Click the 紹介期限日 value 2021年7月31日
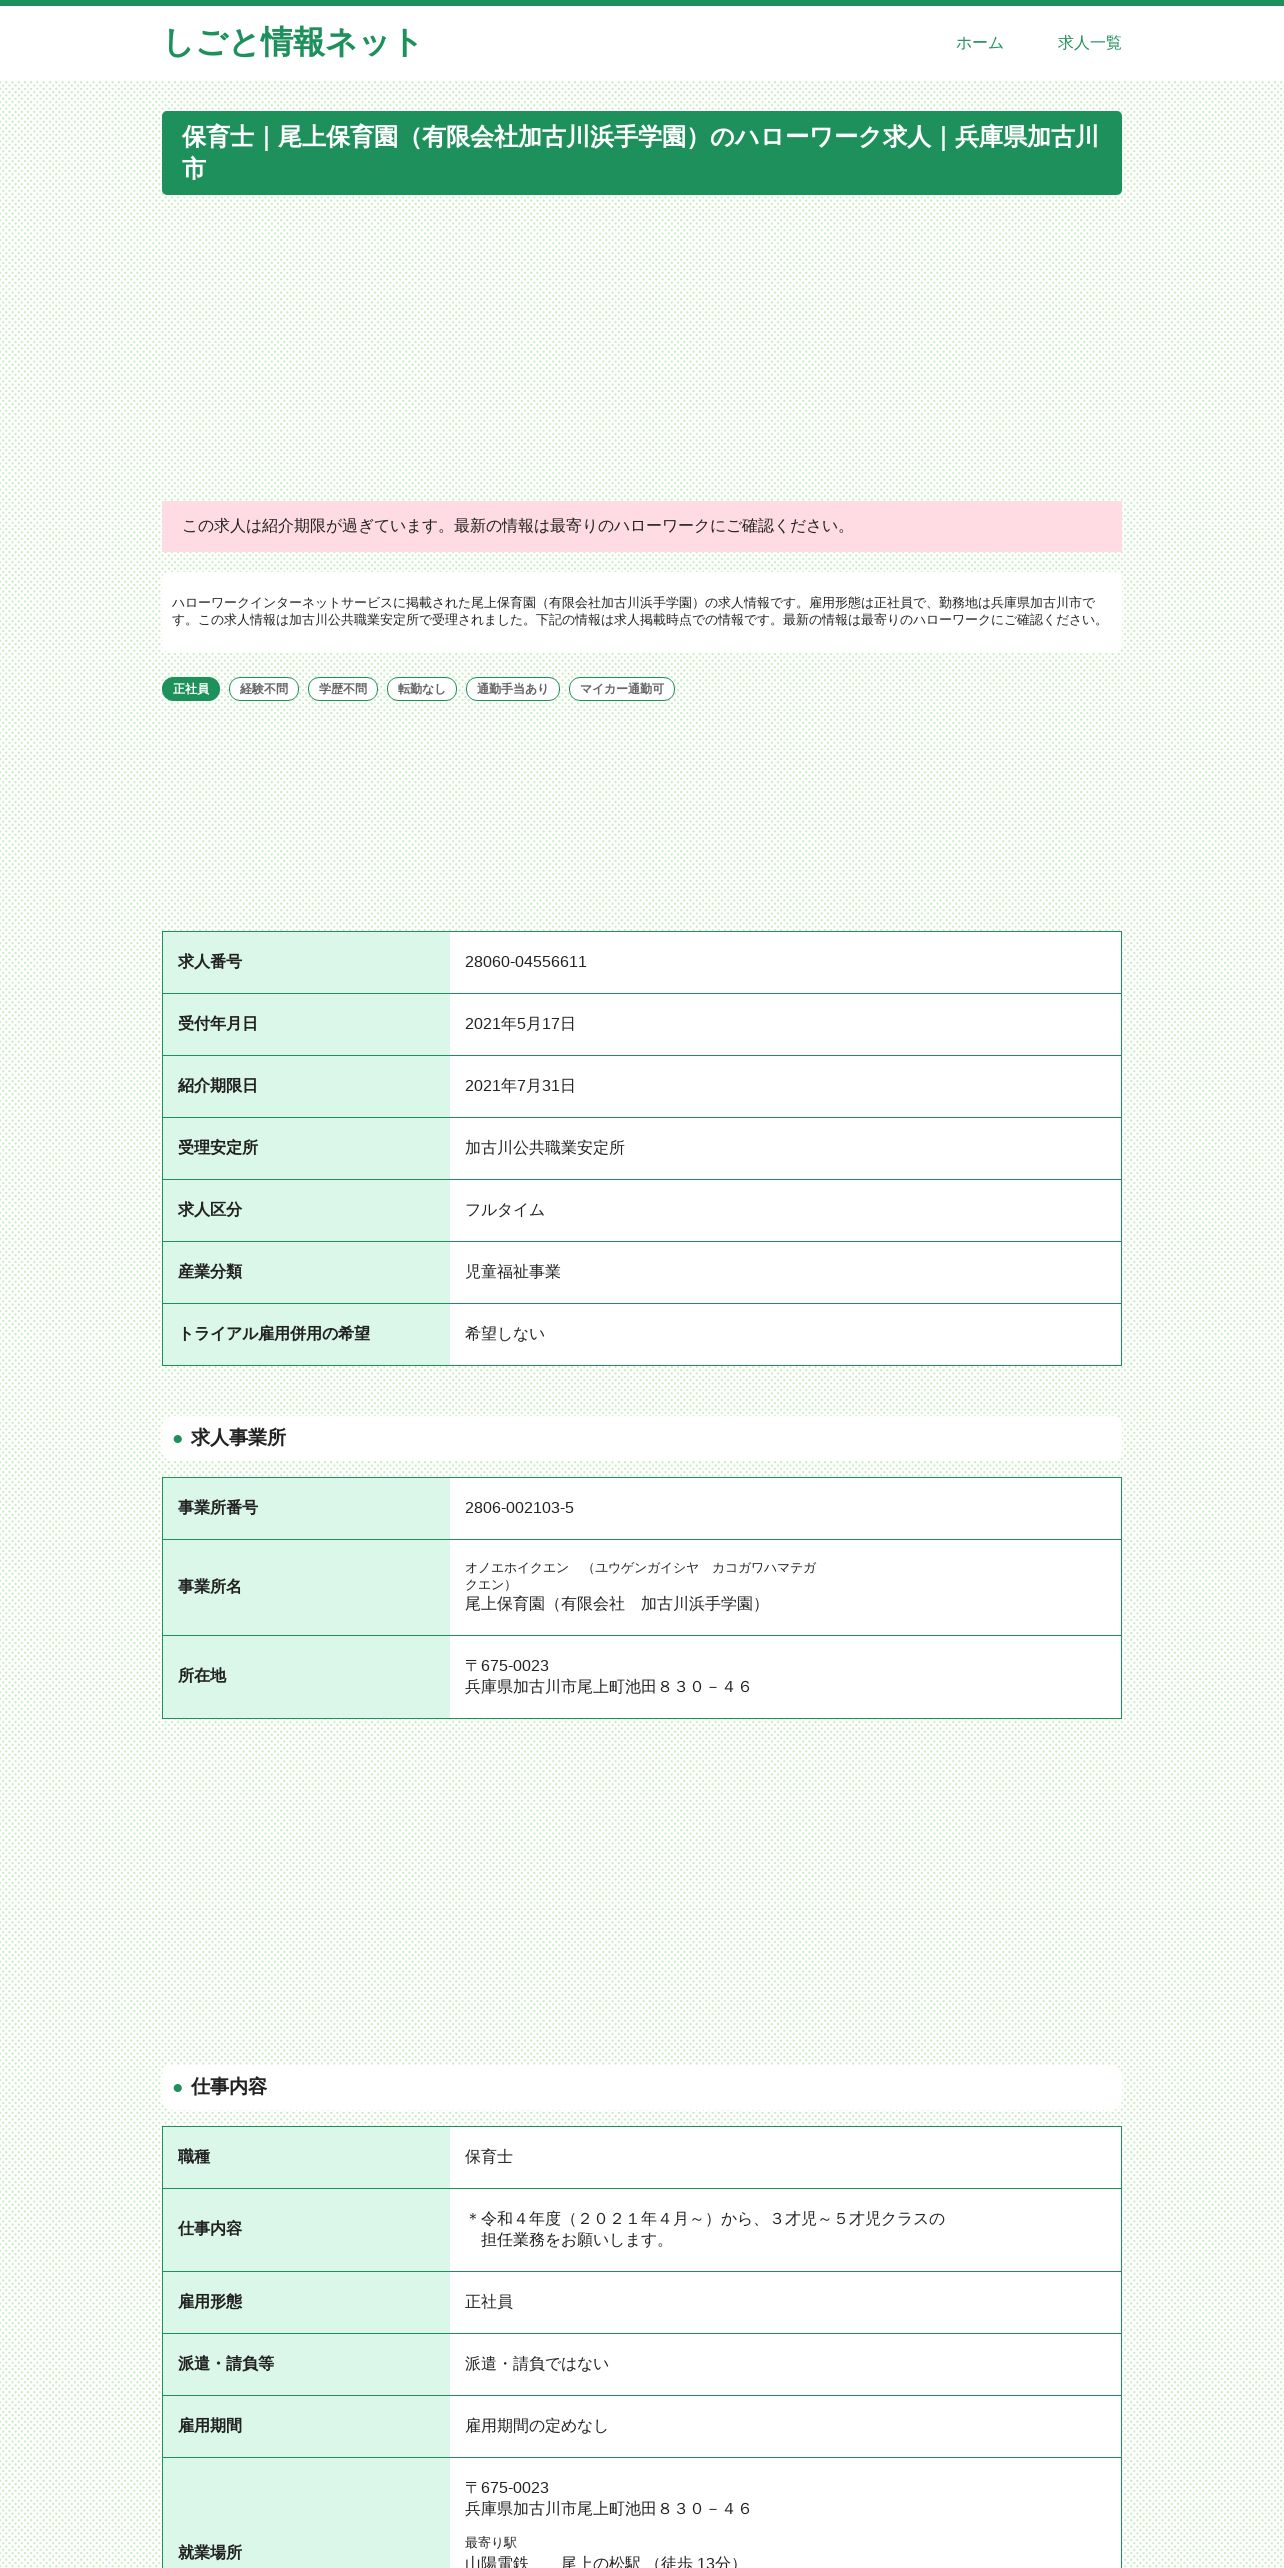 520,1086
